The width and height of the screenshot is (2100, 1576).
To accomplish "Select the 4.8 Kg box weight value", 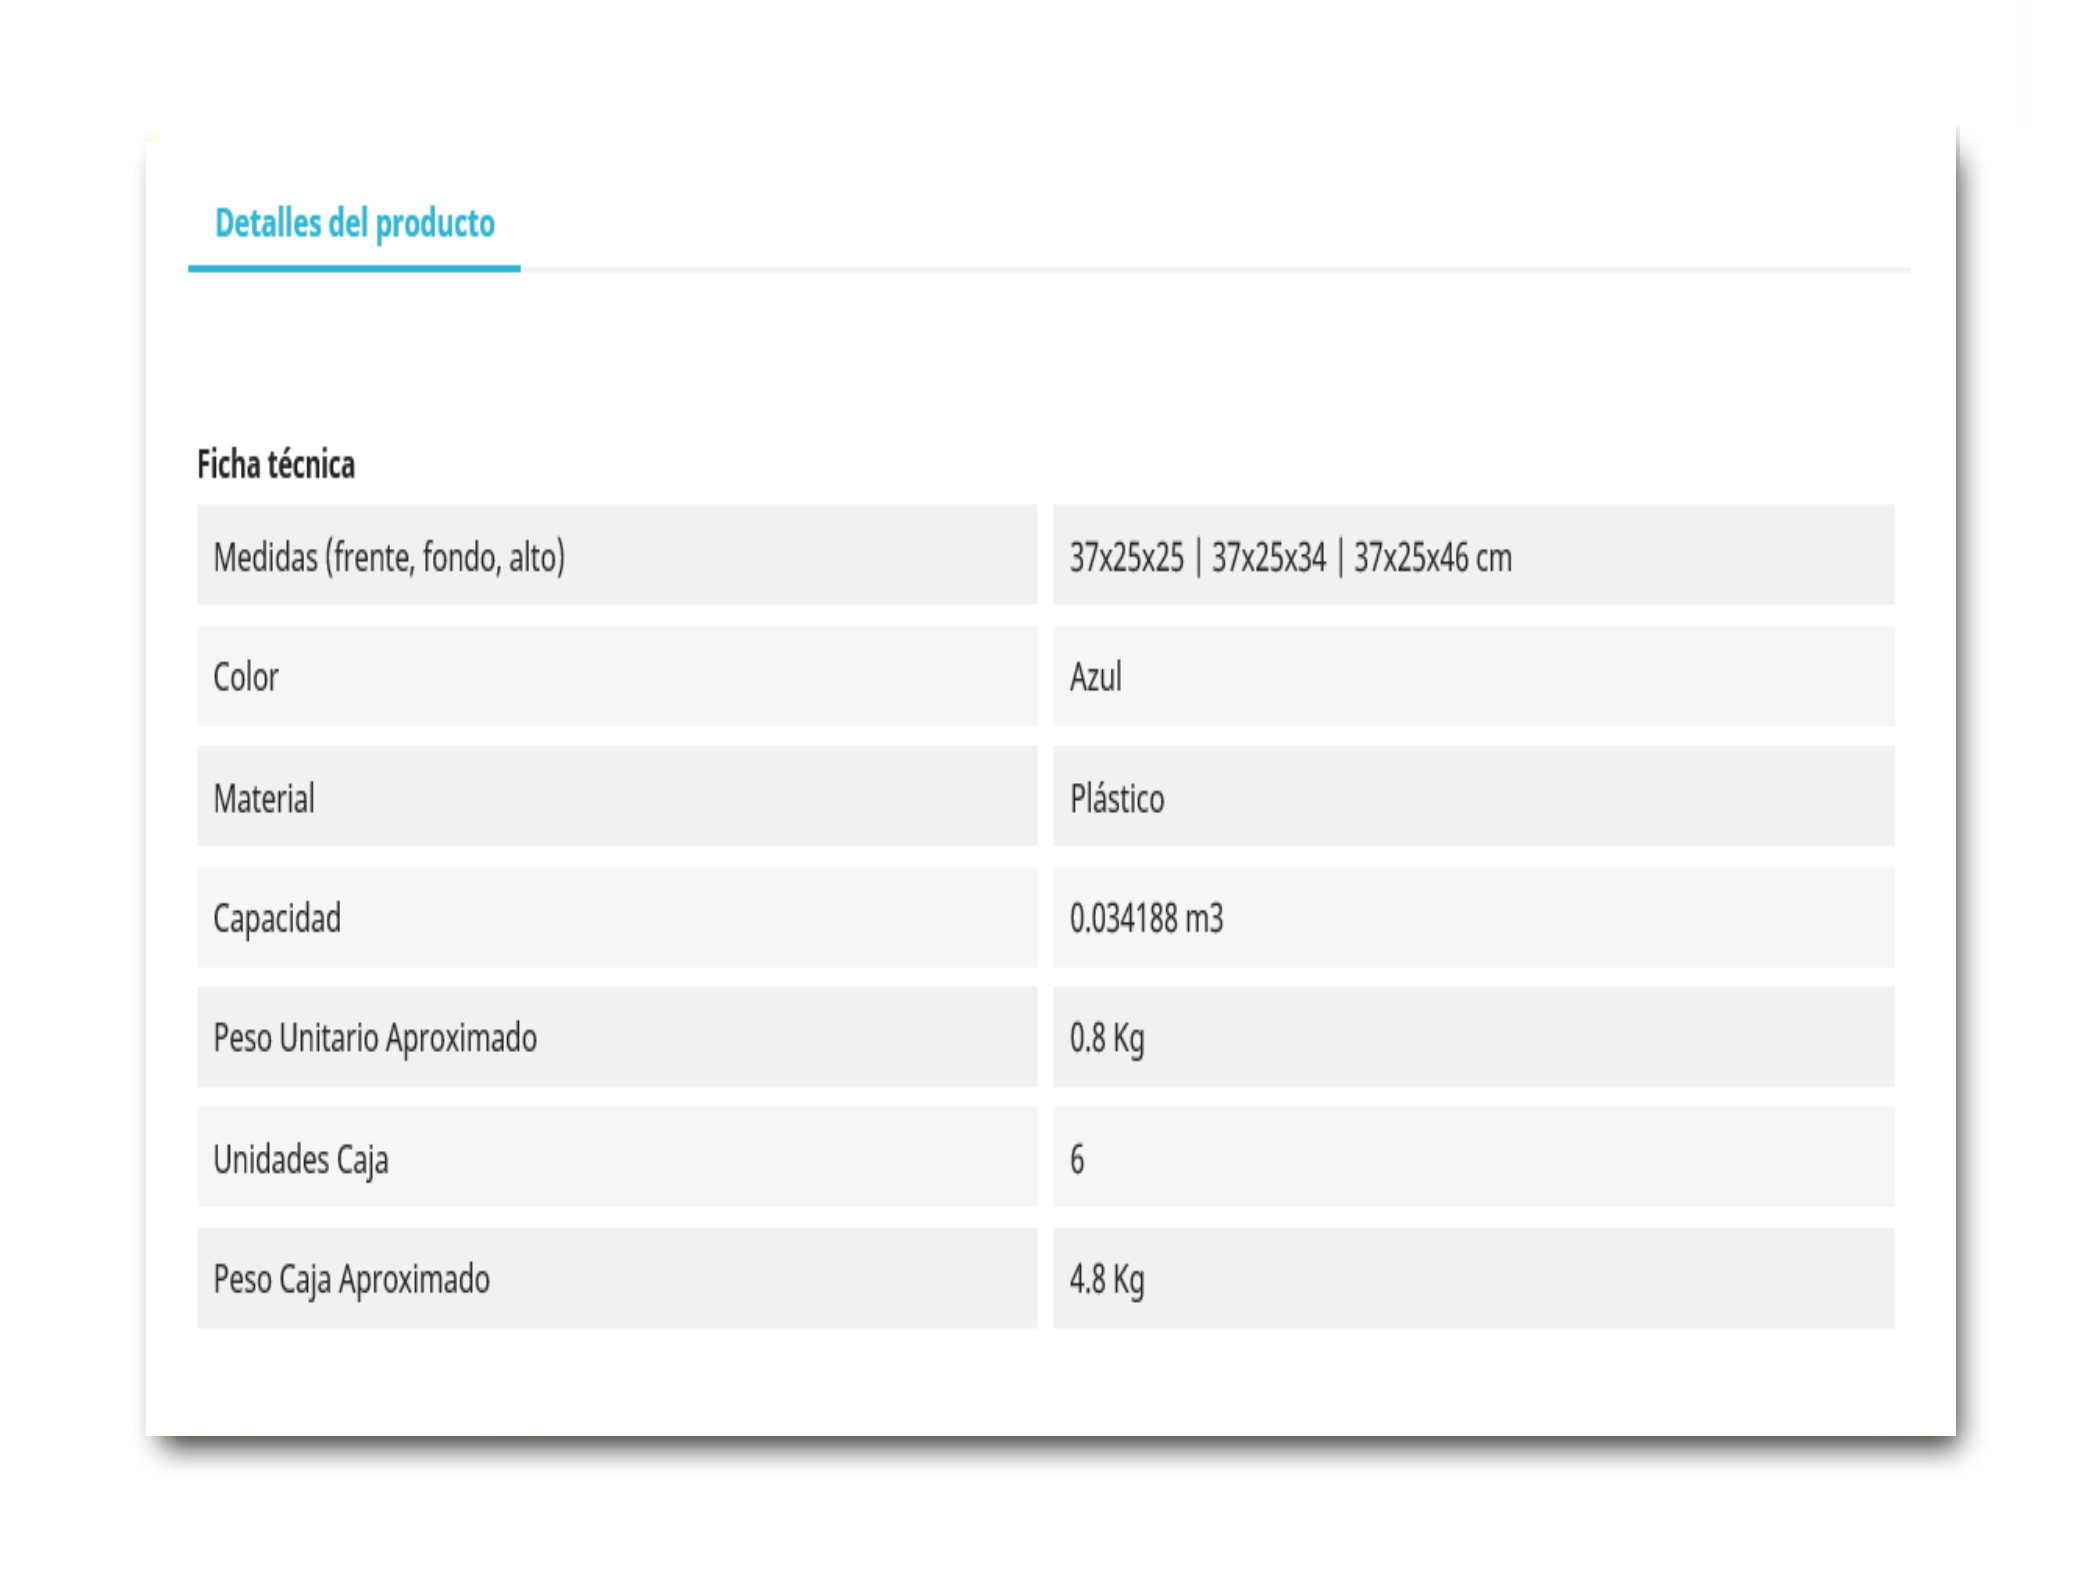I will click(1107, 1280).
